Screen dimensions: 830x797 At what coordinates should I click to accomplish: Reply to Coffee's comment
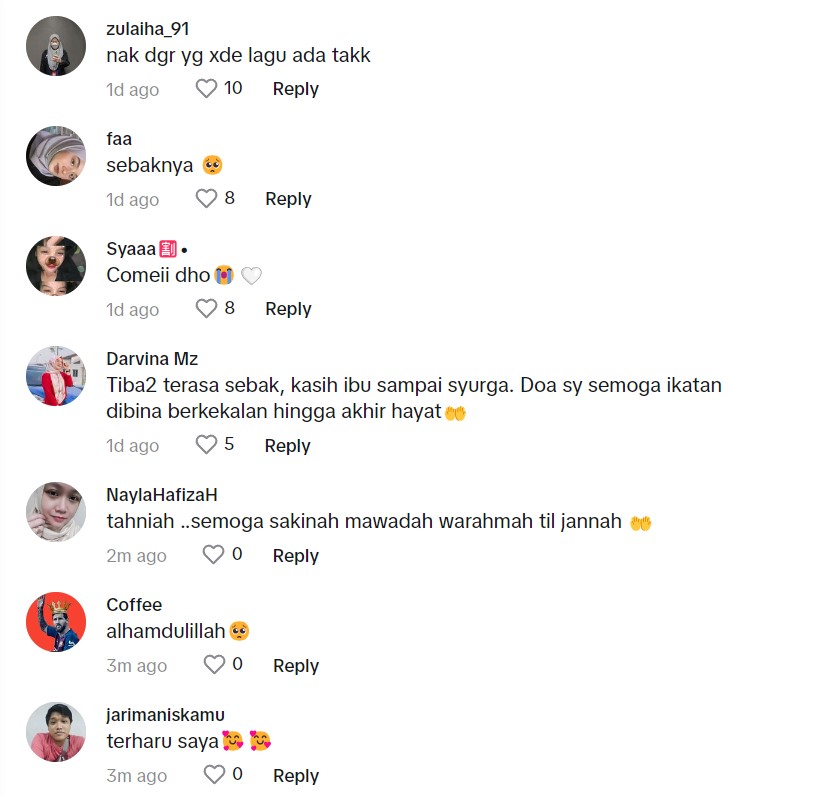click(x=296, y=666)
